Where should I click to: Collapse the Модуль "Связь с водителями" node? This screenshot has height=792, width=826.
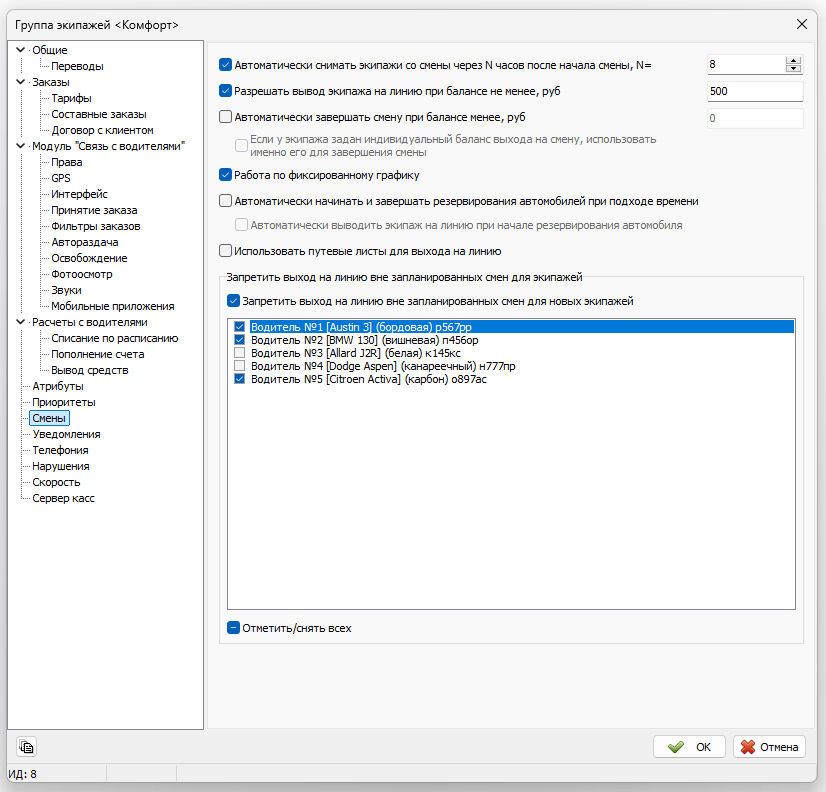coord(20,146)
